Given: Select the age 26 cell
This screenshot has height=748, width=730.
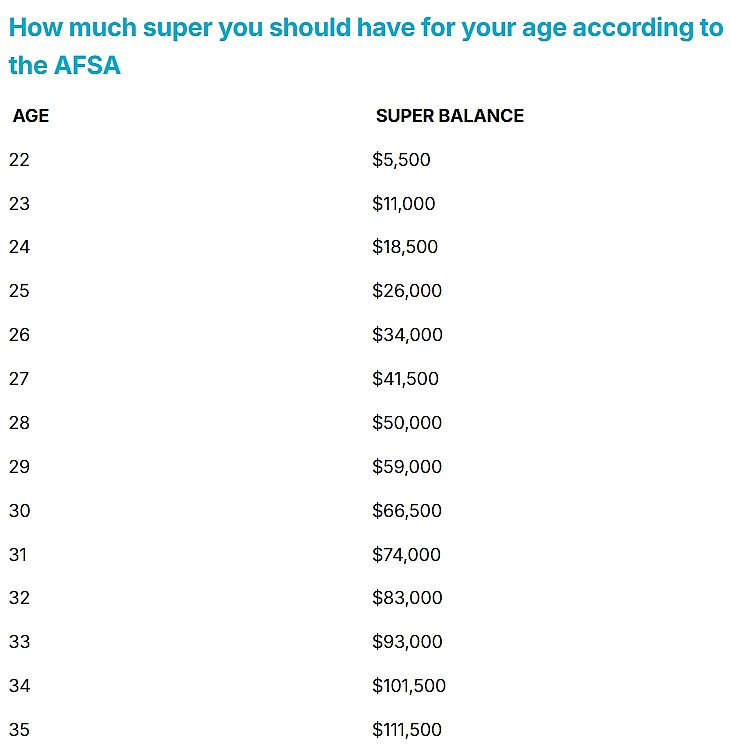Looking at the screenshot, I should coord(19,335).
